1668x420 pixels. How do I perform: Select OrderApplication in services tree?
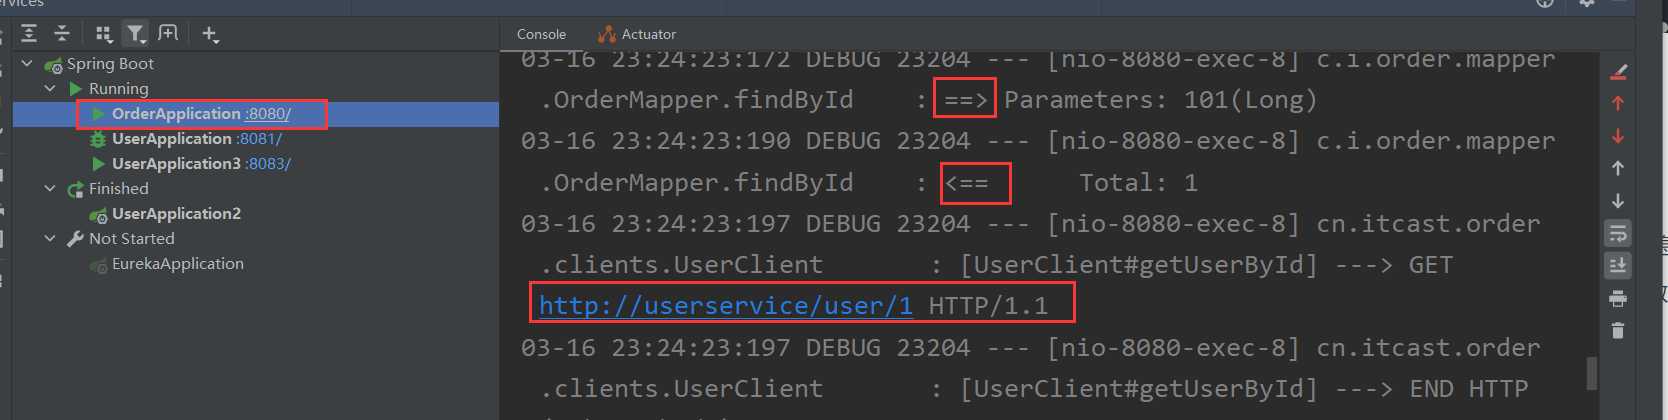175,114
